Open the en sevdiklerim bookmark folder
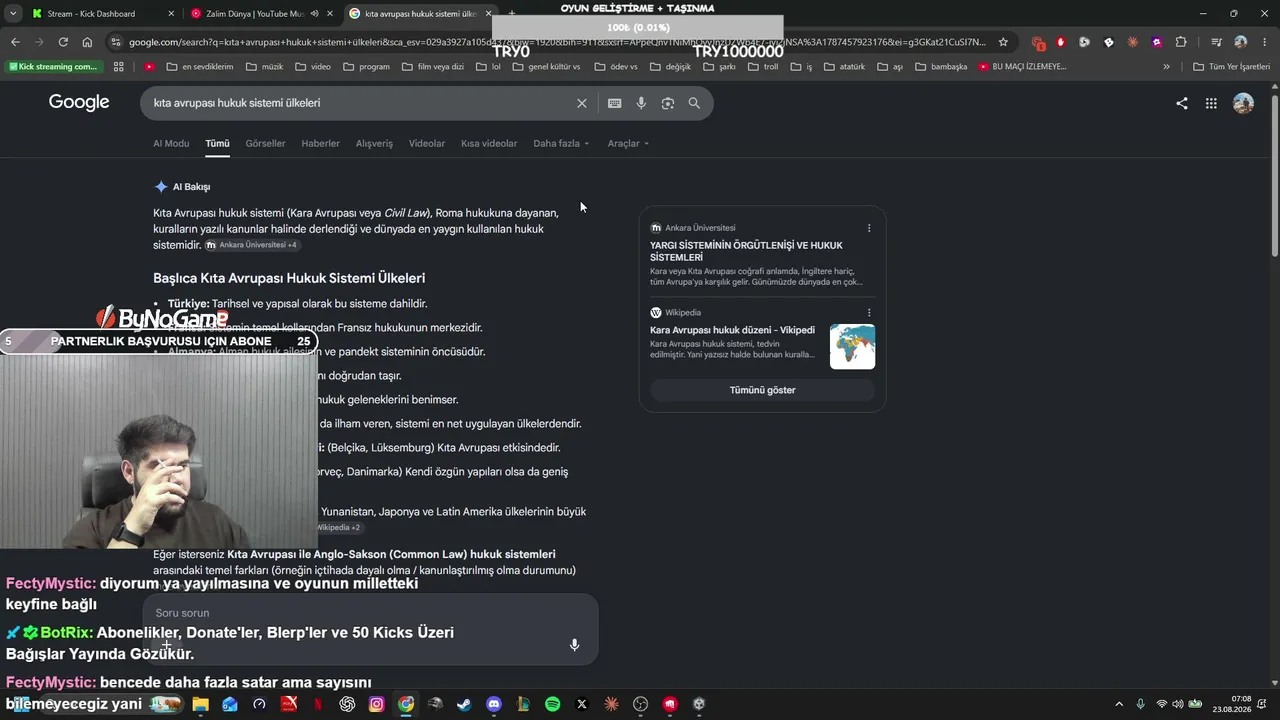Image resolution: width=1280 pixels, height=720 pixels. (x=199, y=67)
